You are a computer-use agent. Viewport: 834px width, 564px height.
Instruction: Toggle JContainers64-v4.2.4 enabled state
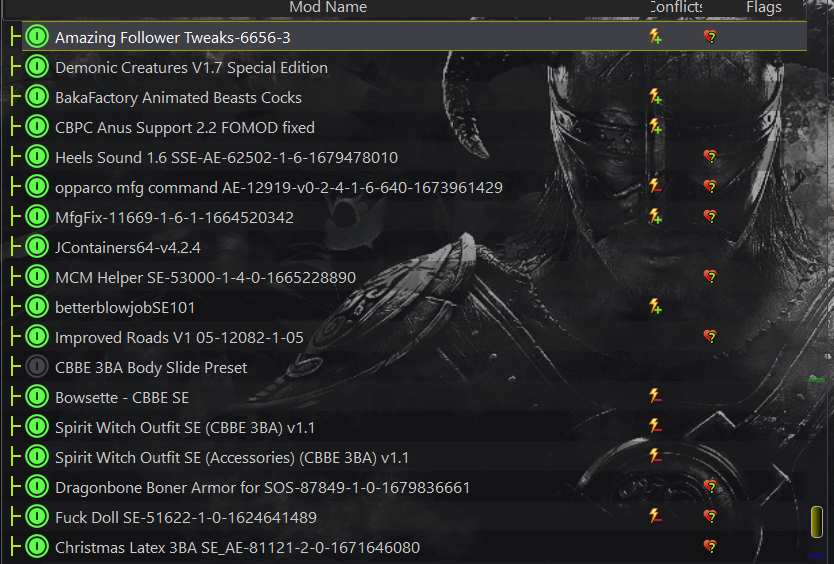(37, 247)
